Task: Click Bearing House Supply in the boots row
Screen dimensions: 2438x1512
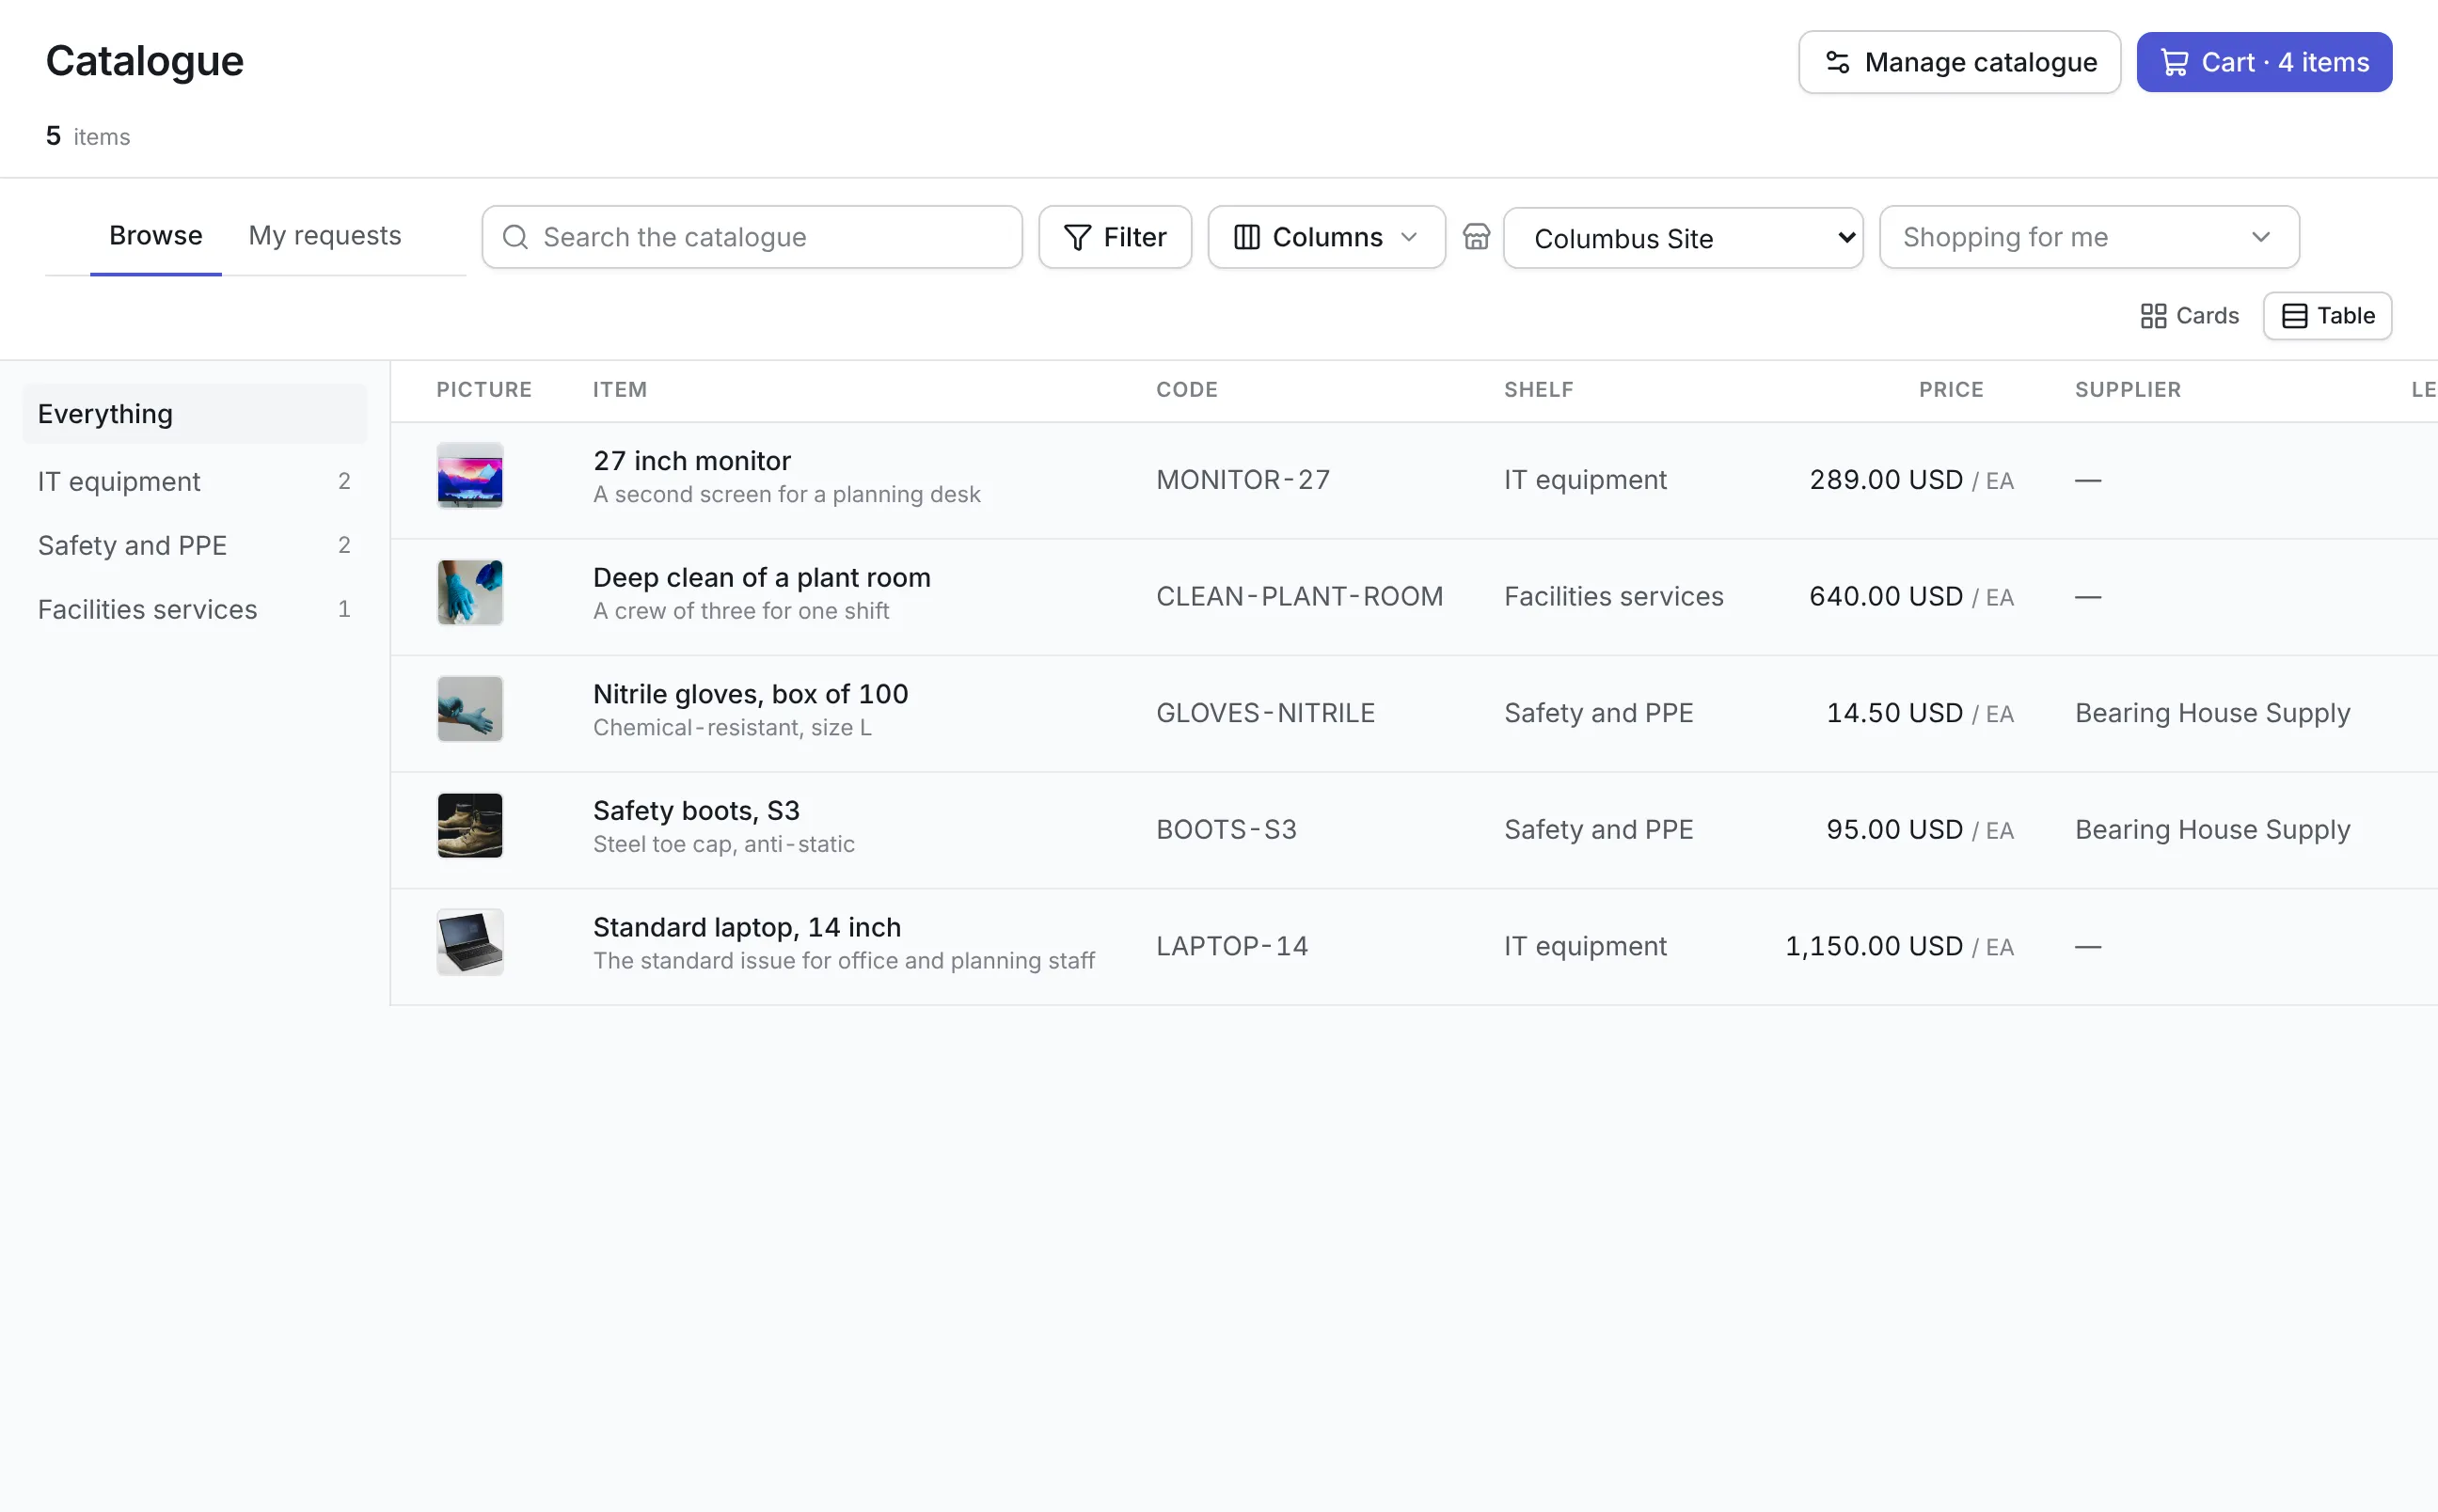Action: (x=2212, y=830)
